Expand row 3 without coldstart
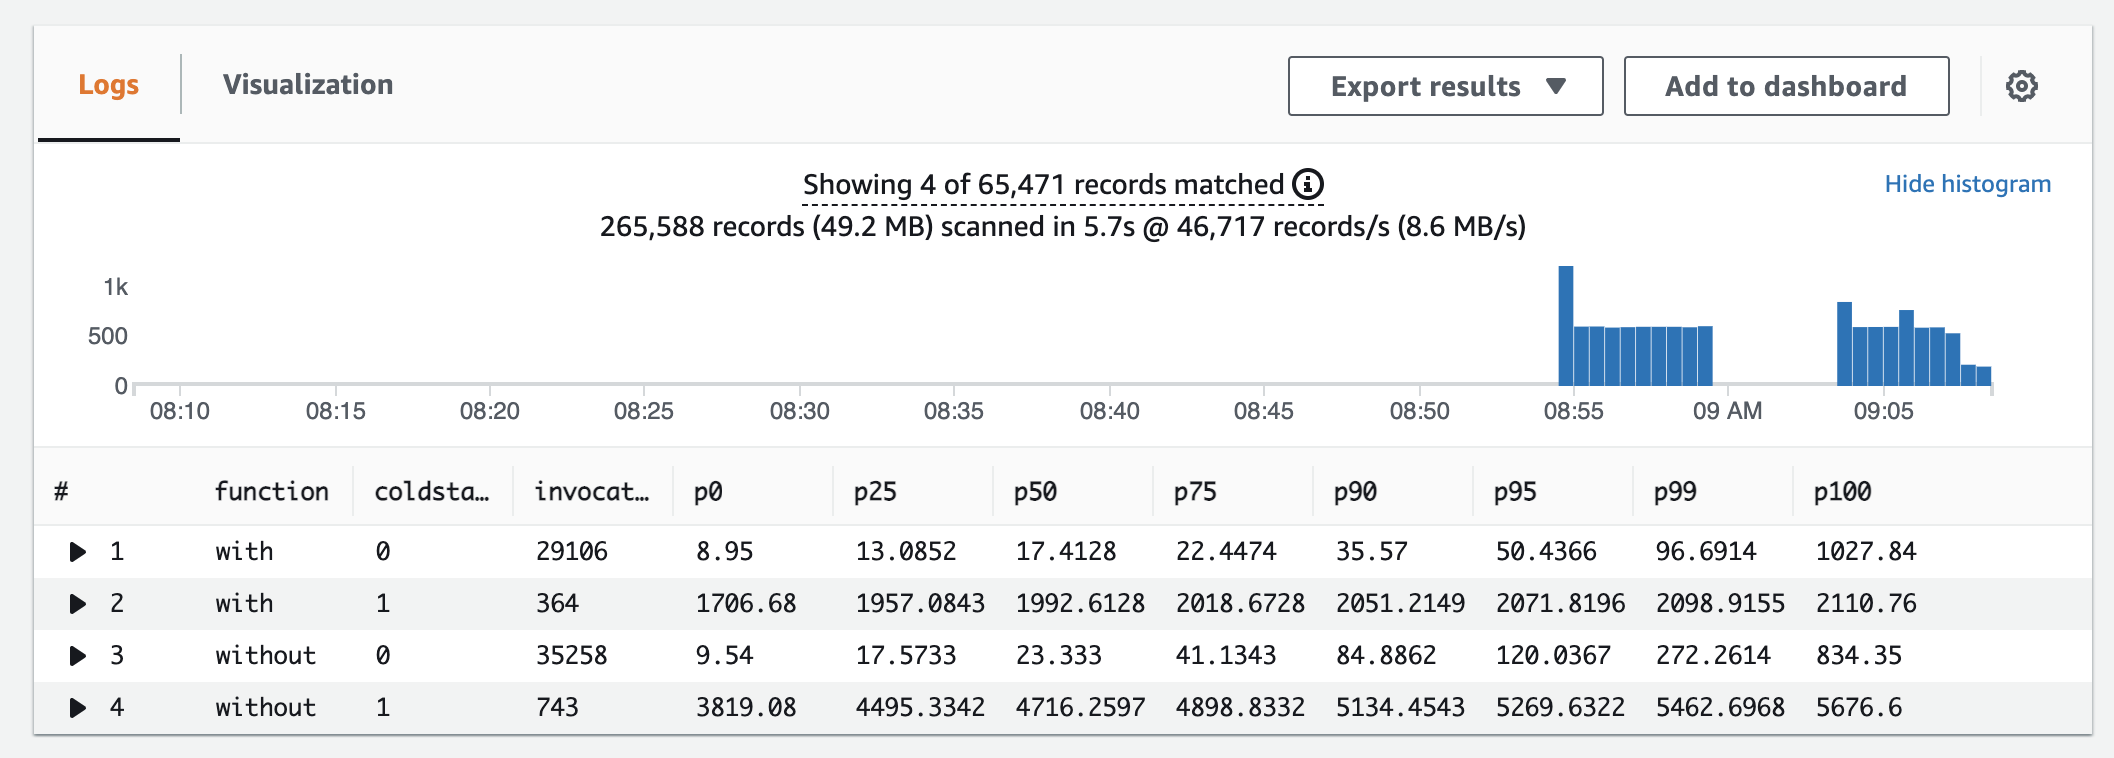2114x758 pixels. [x=77, y=656]
